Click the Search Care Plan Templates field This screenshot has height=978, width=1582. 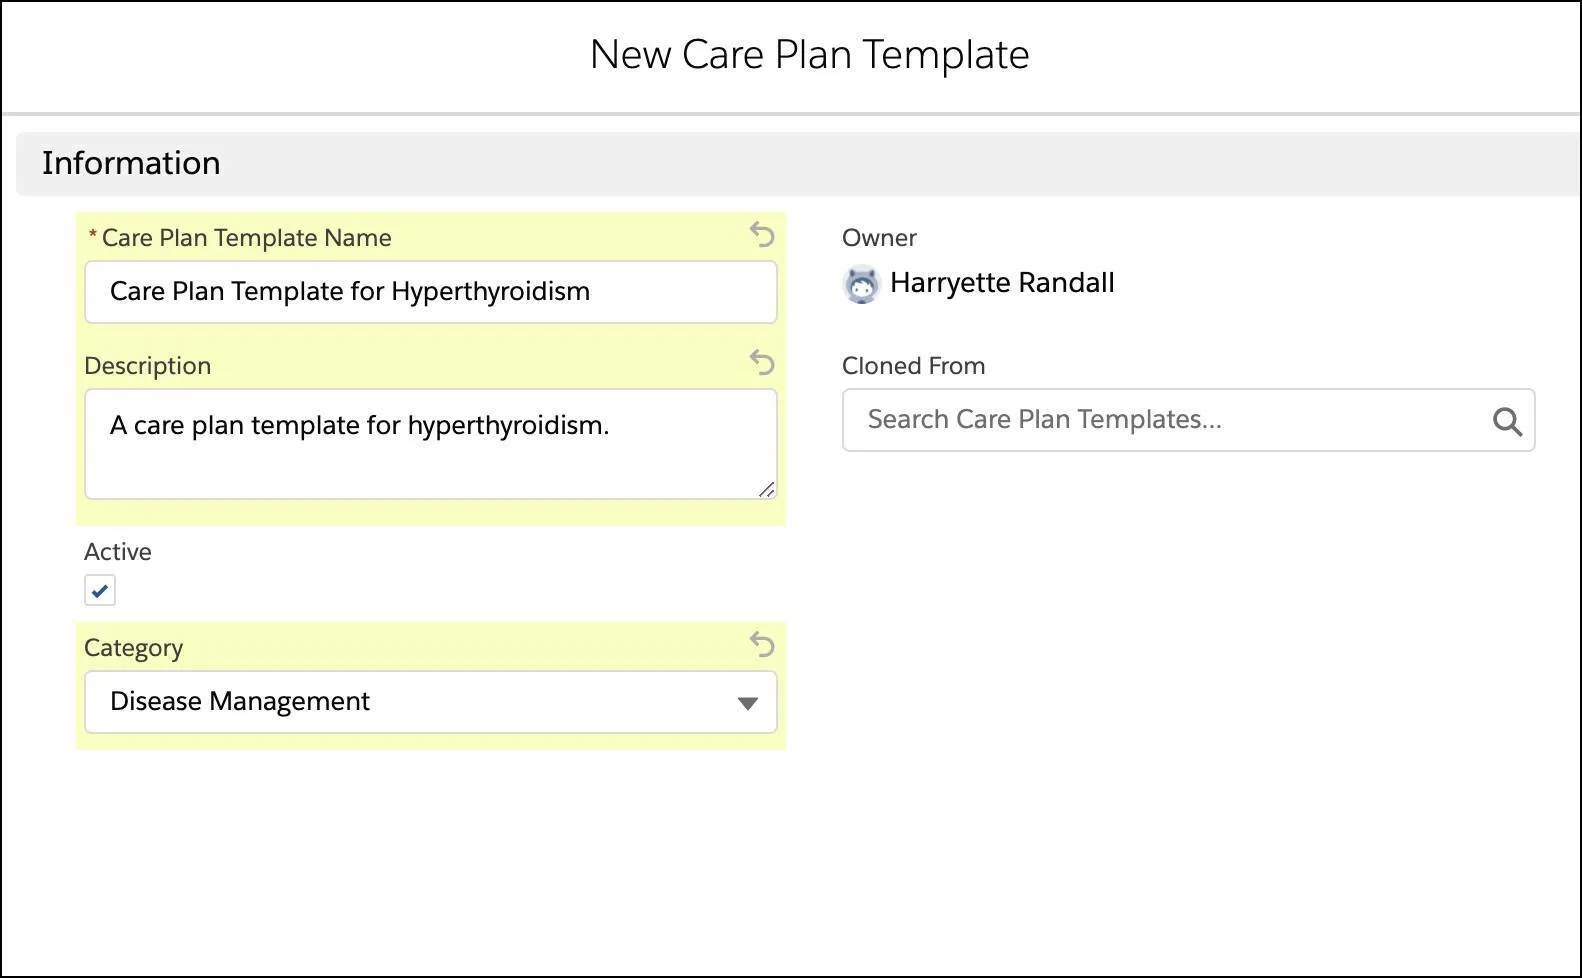point(1188,420)
